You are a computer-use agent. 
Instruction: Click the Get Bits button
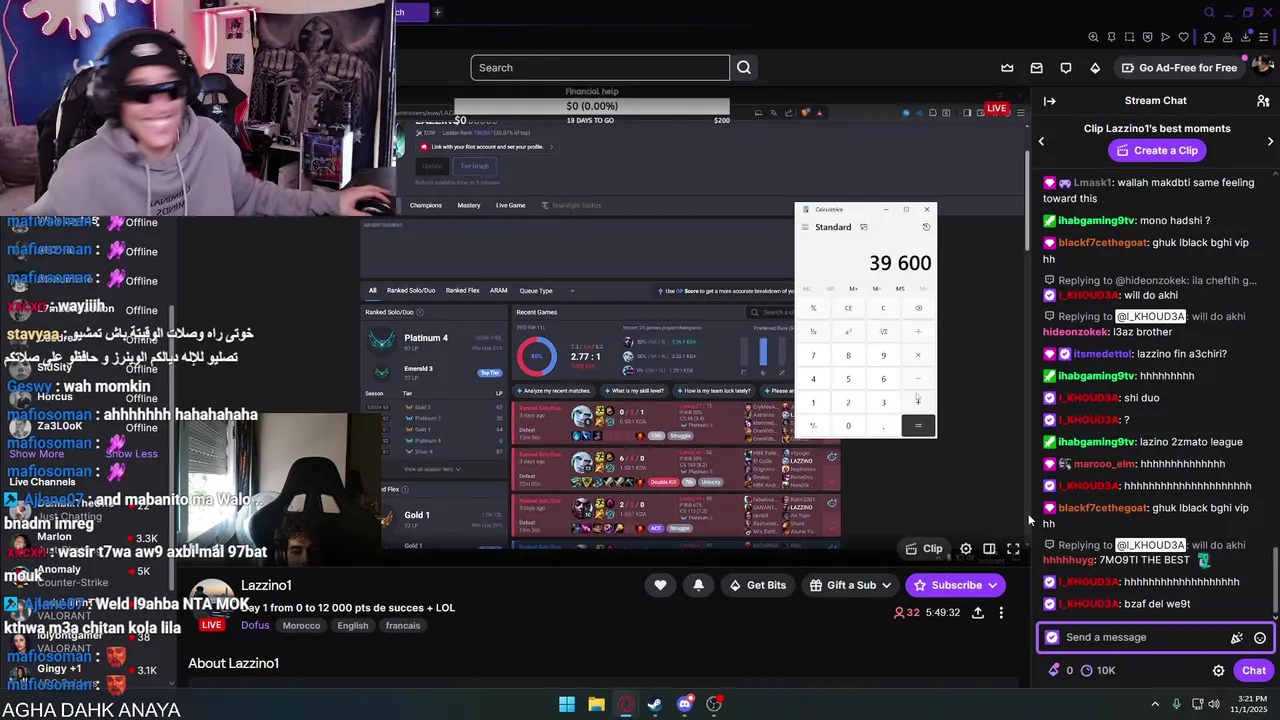click(757, 586)
